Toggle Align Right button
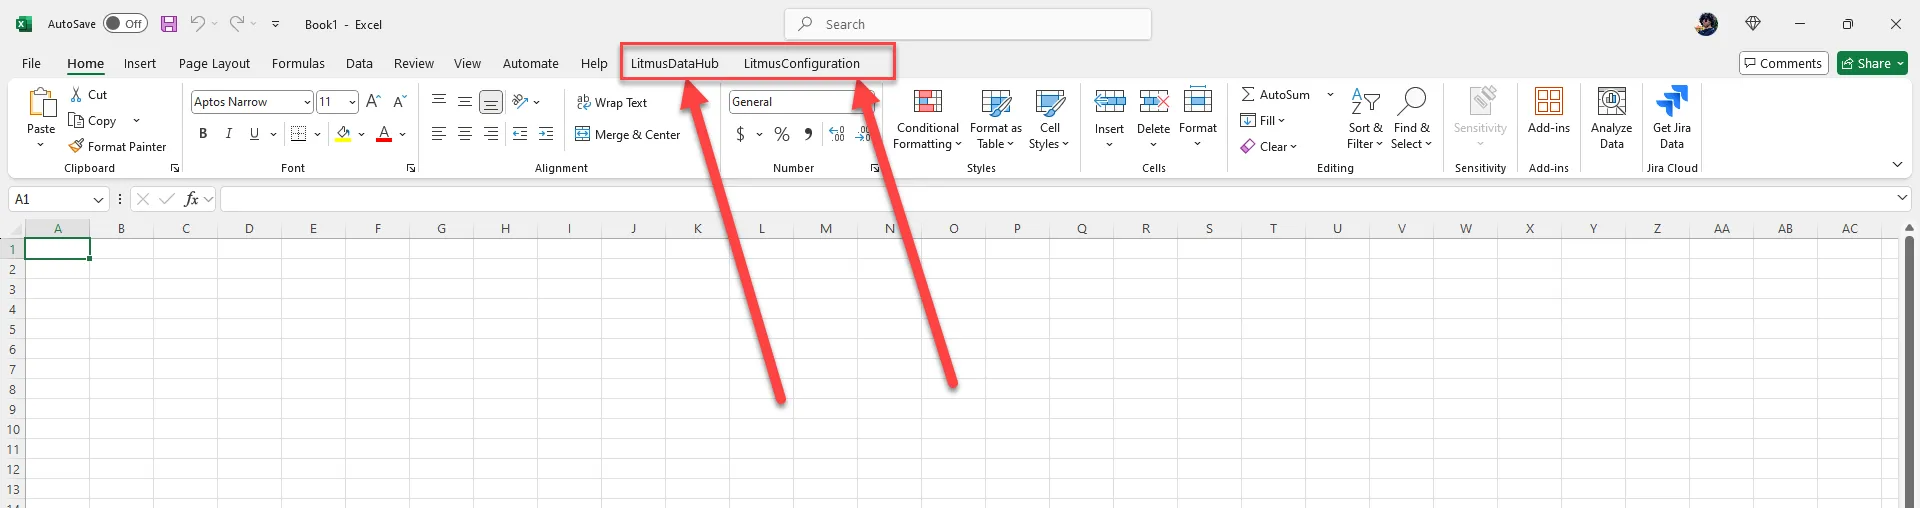Screen dimensions: 1920x508 [x=491, y=134]
